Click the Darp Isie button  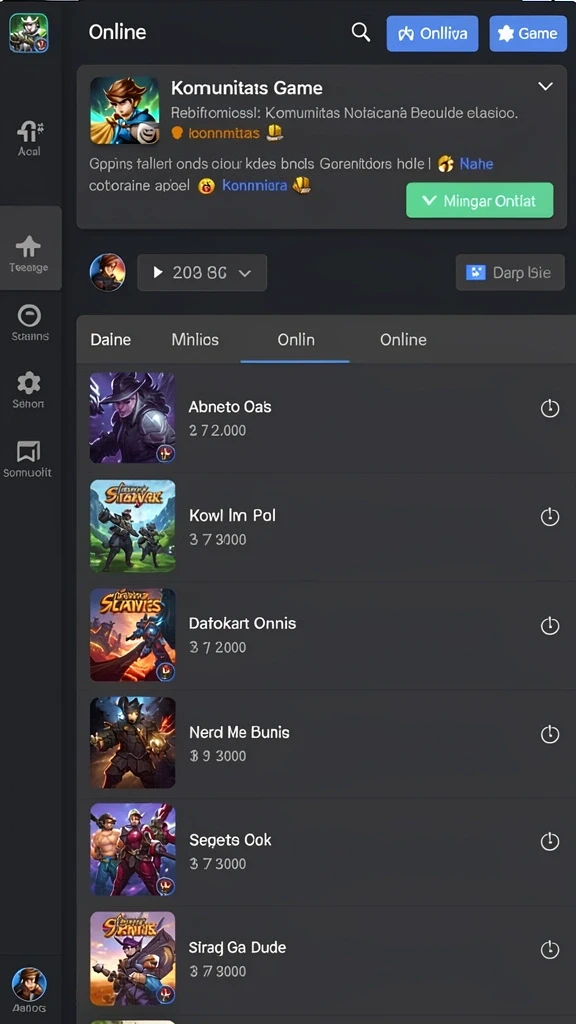(x=510, y=272)
